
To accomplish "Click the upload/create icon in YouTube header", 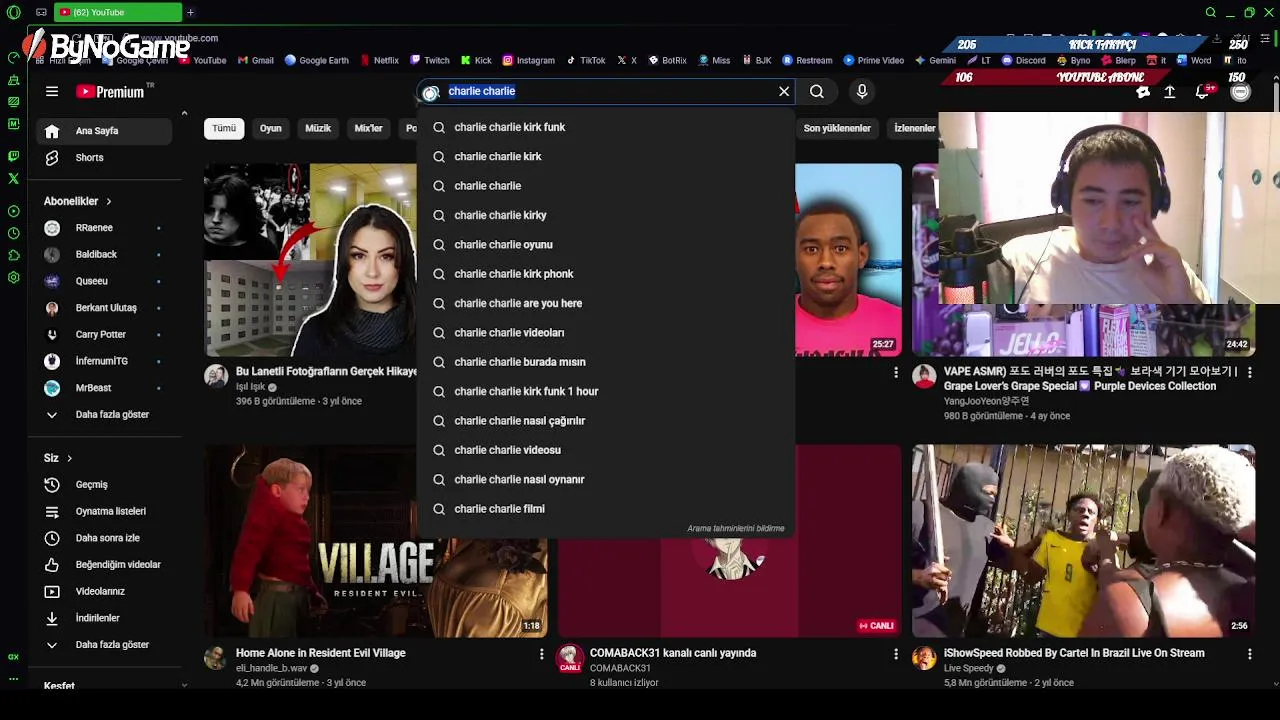I will (1169, 92).
